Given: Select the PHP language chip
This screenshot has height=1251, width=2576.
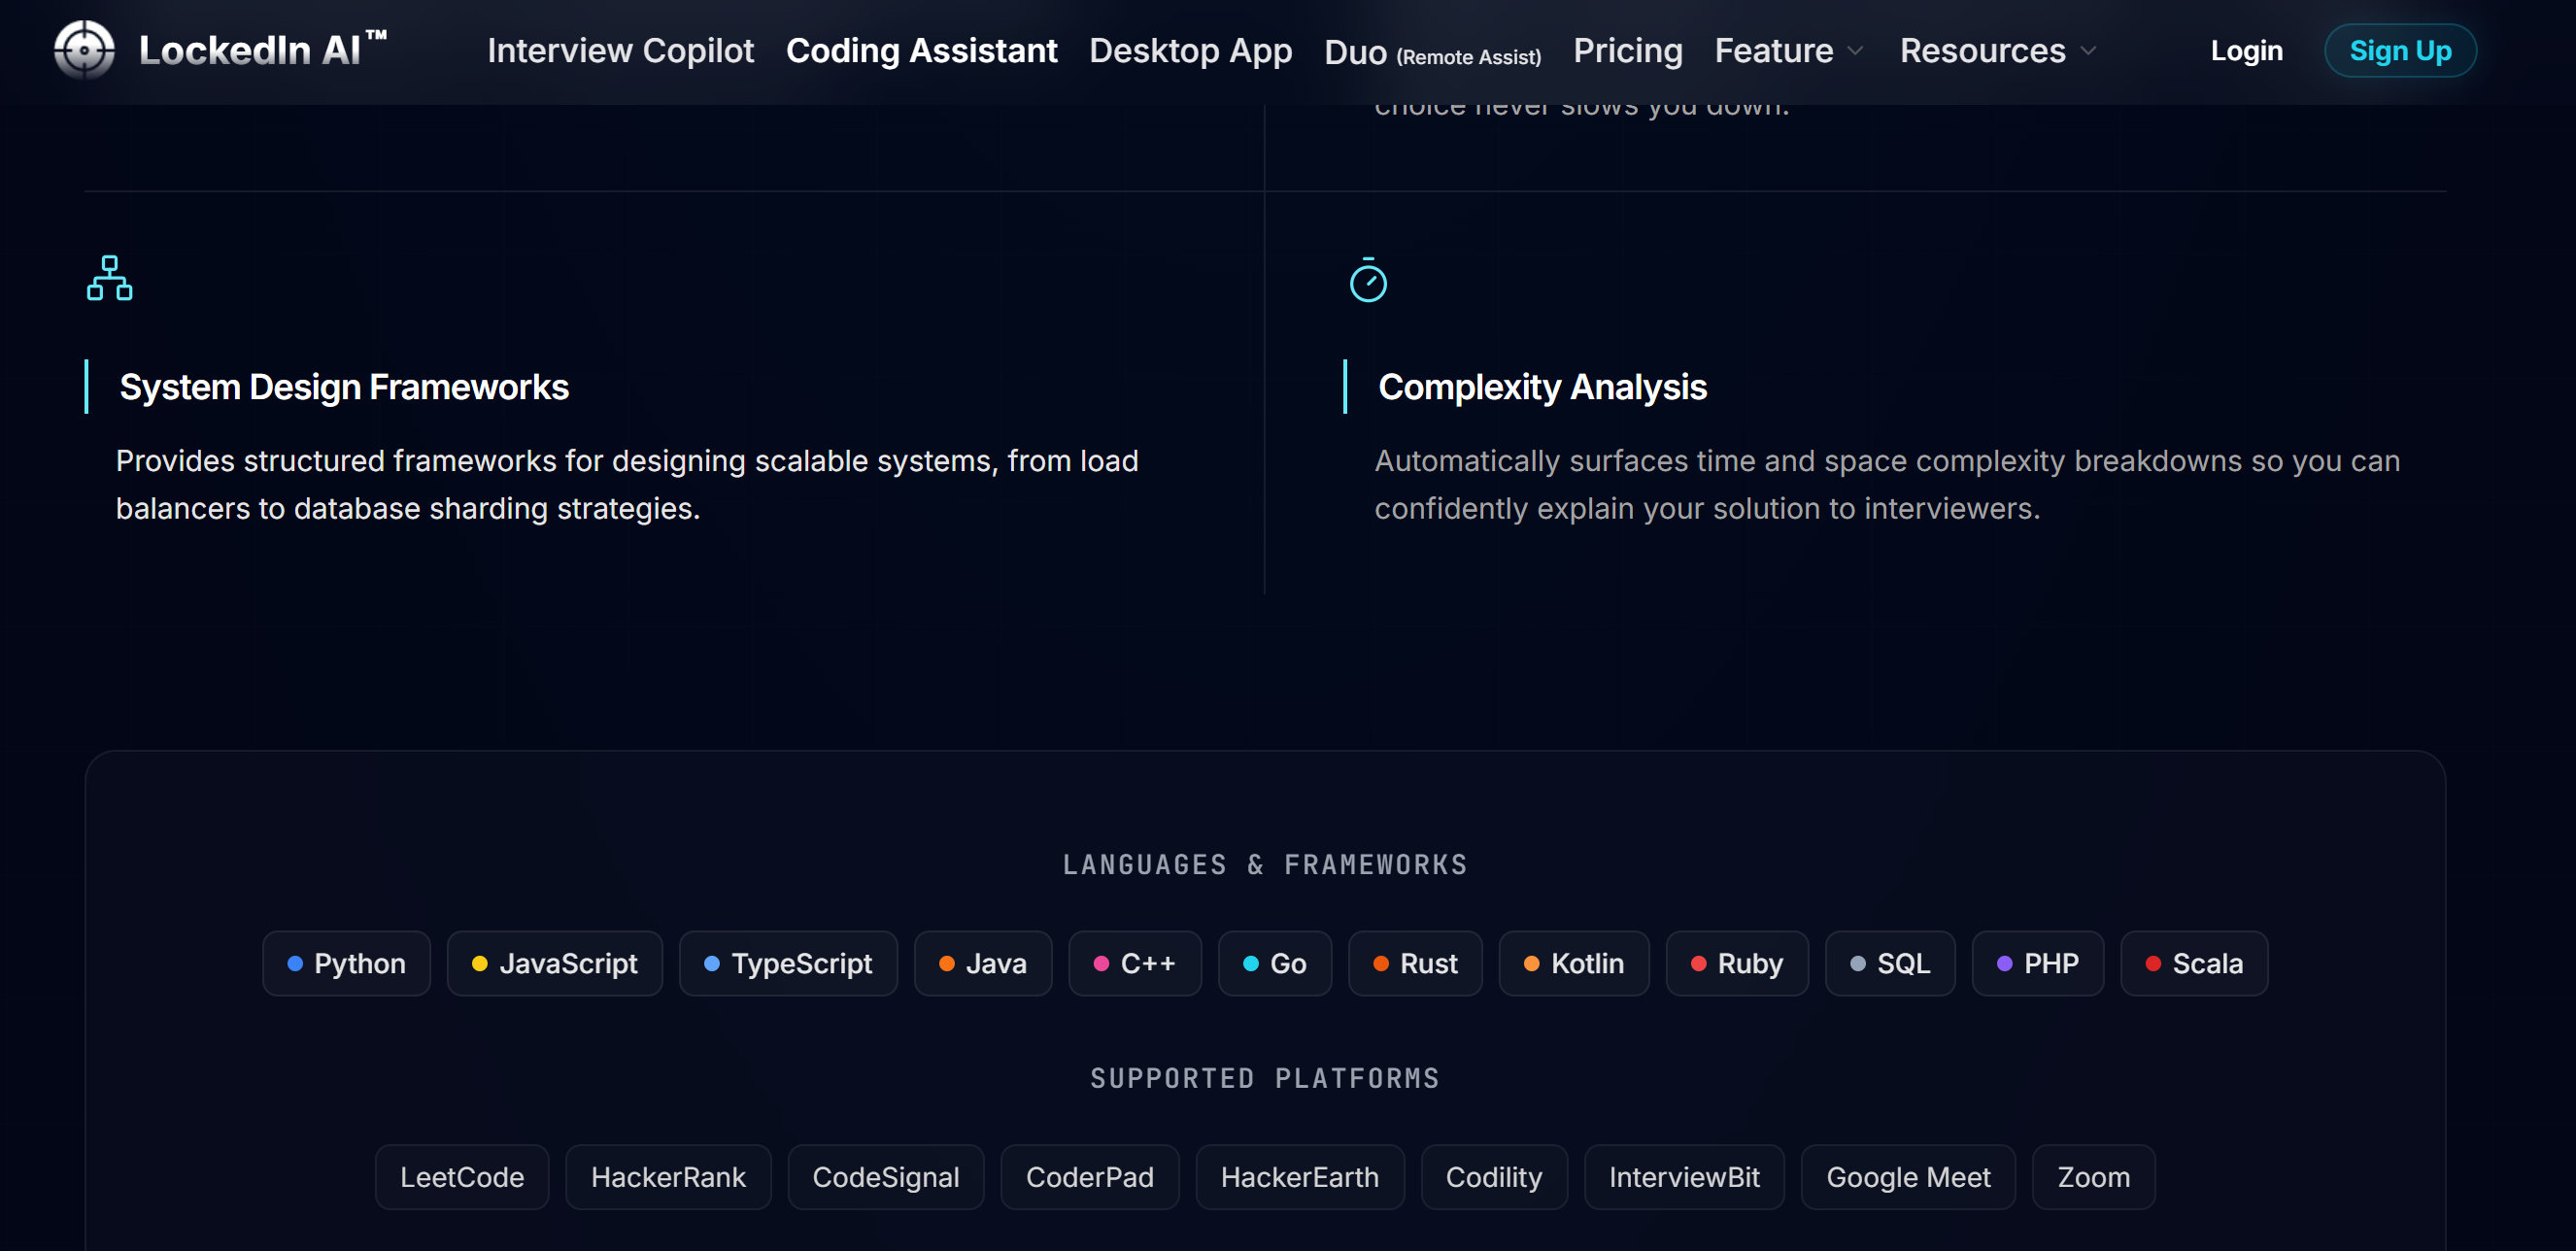Looking at the screenshot, I should click(x=2038, y=963).
